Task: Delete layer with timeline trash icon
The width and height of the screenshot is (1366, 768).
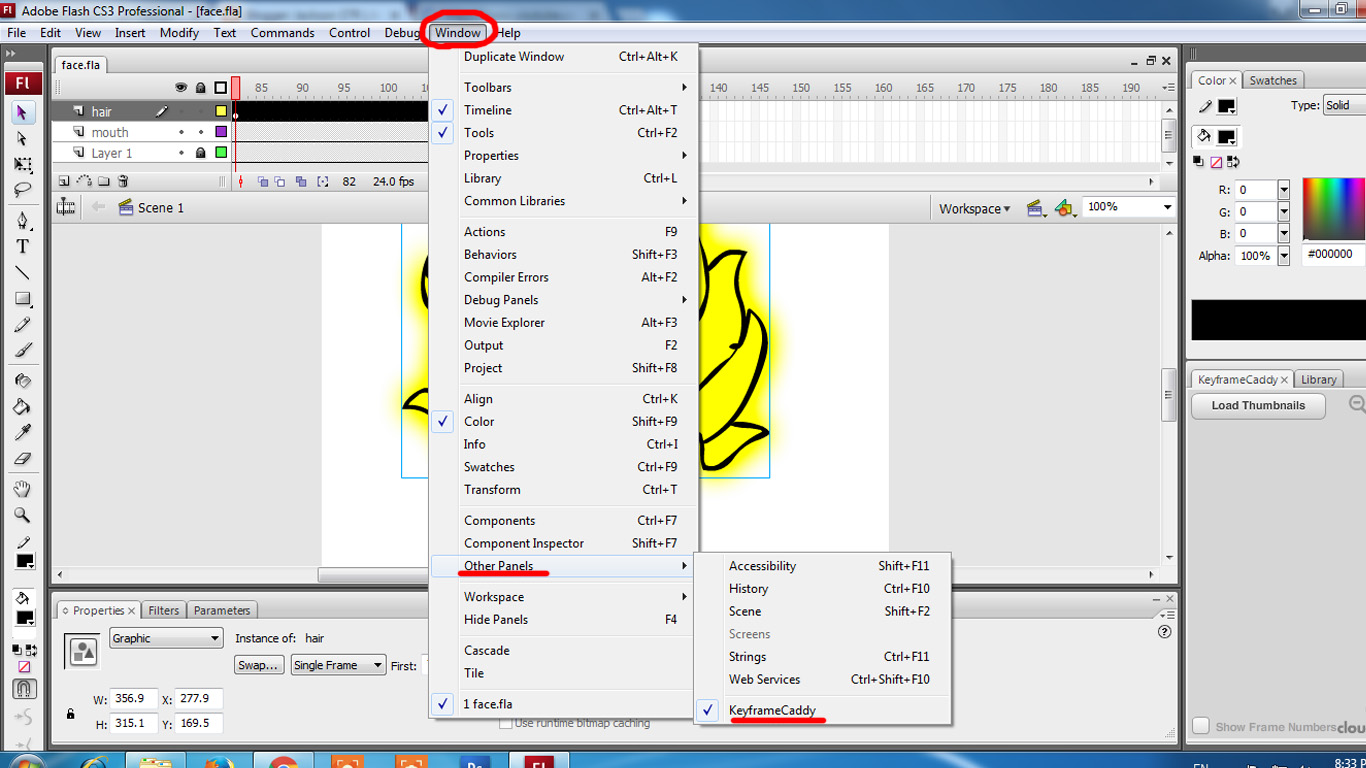Action: (123, 181)
